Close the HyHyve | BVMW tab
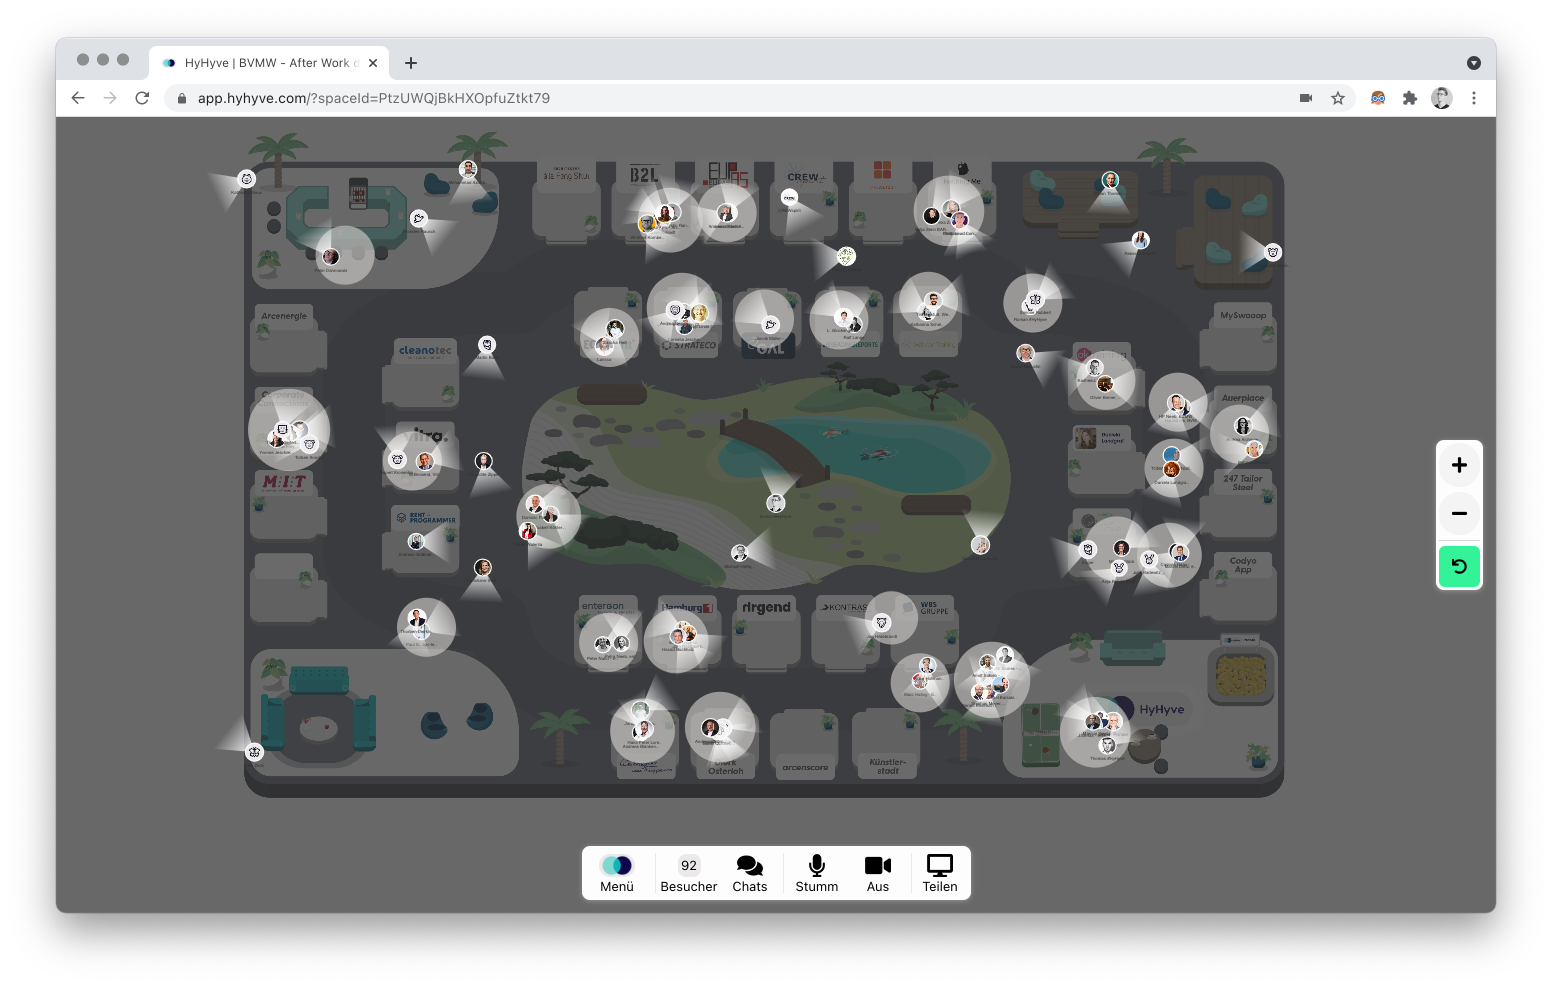 (x=373, y=63)
